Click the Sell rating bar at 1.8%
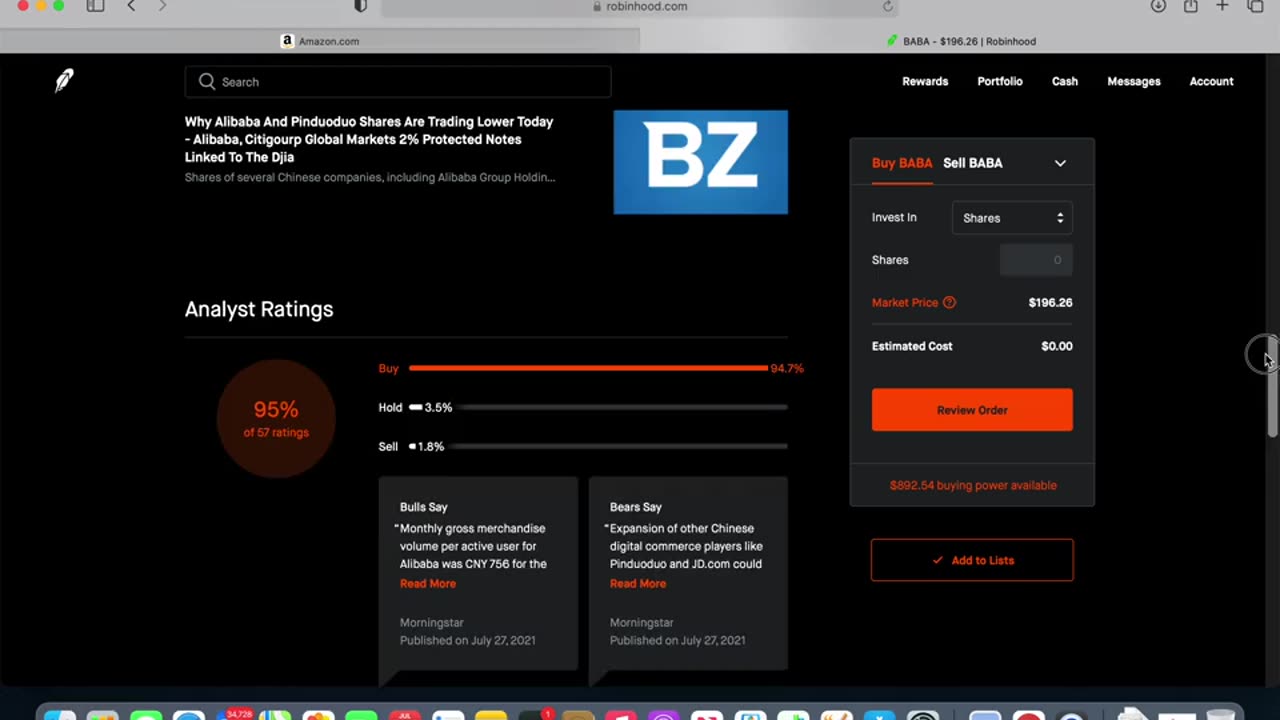 [598, 446]
